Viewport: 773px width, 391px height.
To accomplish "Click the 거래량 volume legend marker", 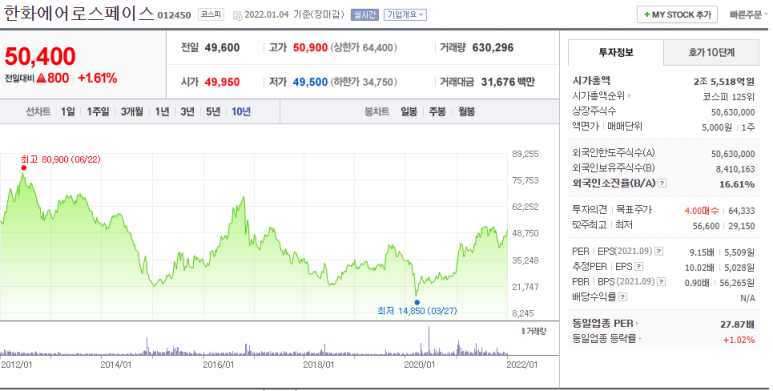I will [x=523, y=331].
